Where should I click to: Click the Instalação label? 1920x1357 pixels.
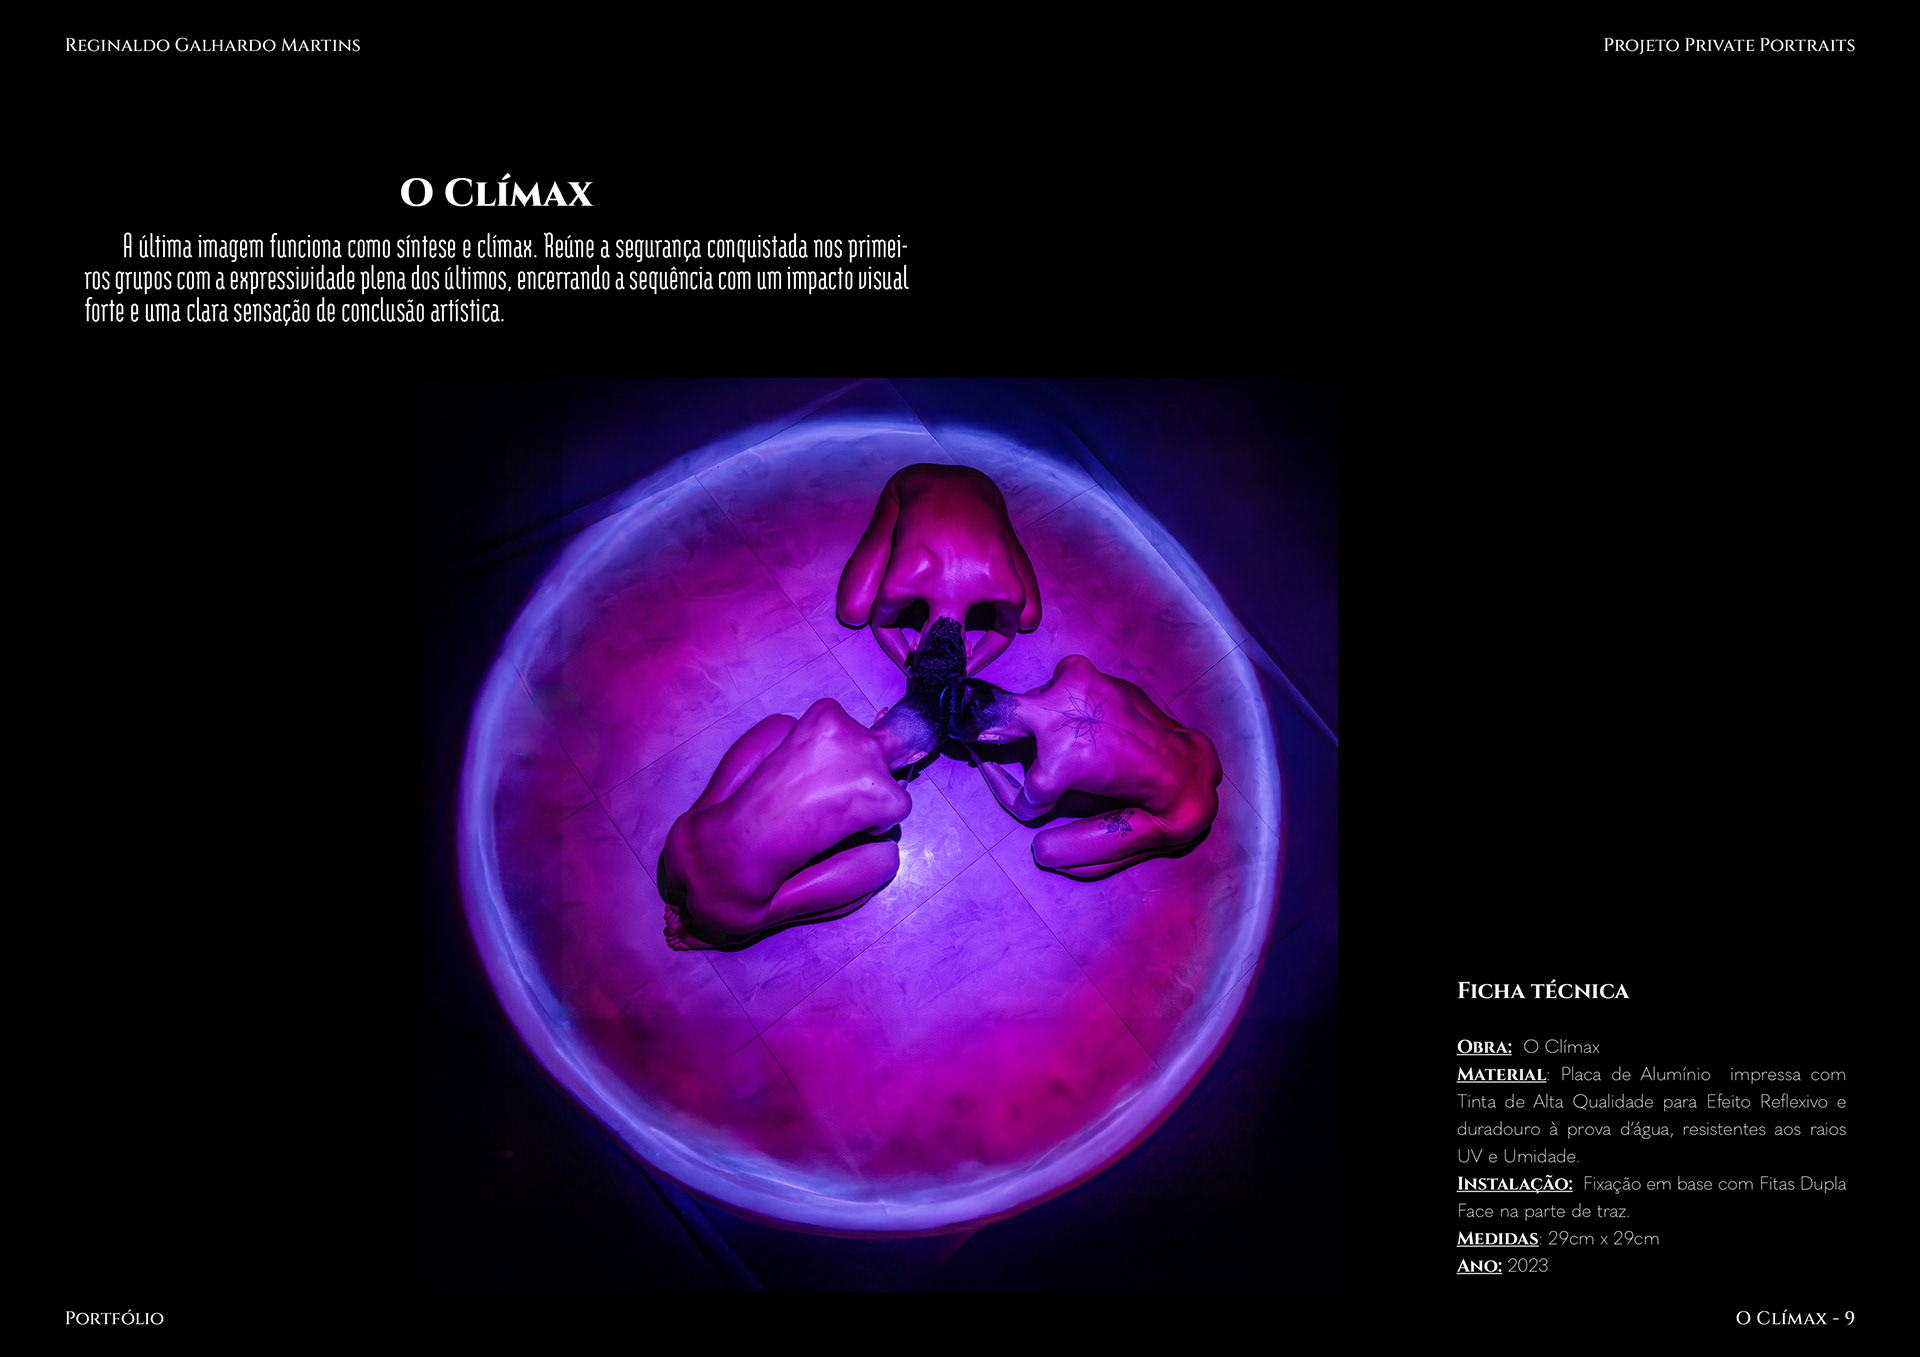[x=1514, y=1184]
